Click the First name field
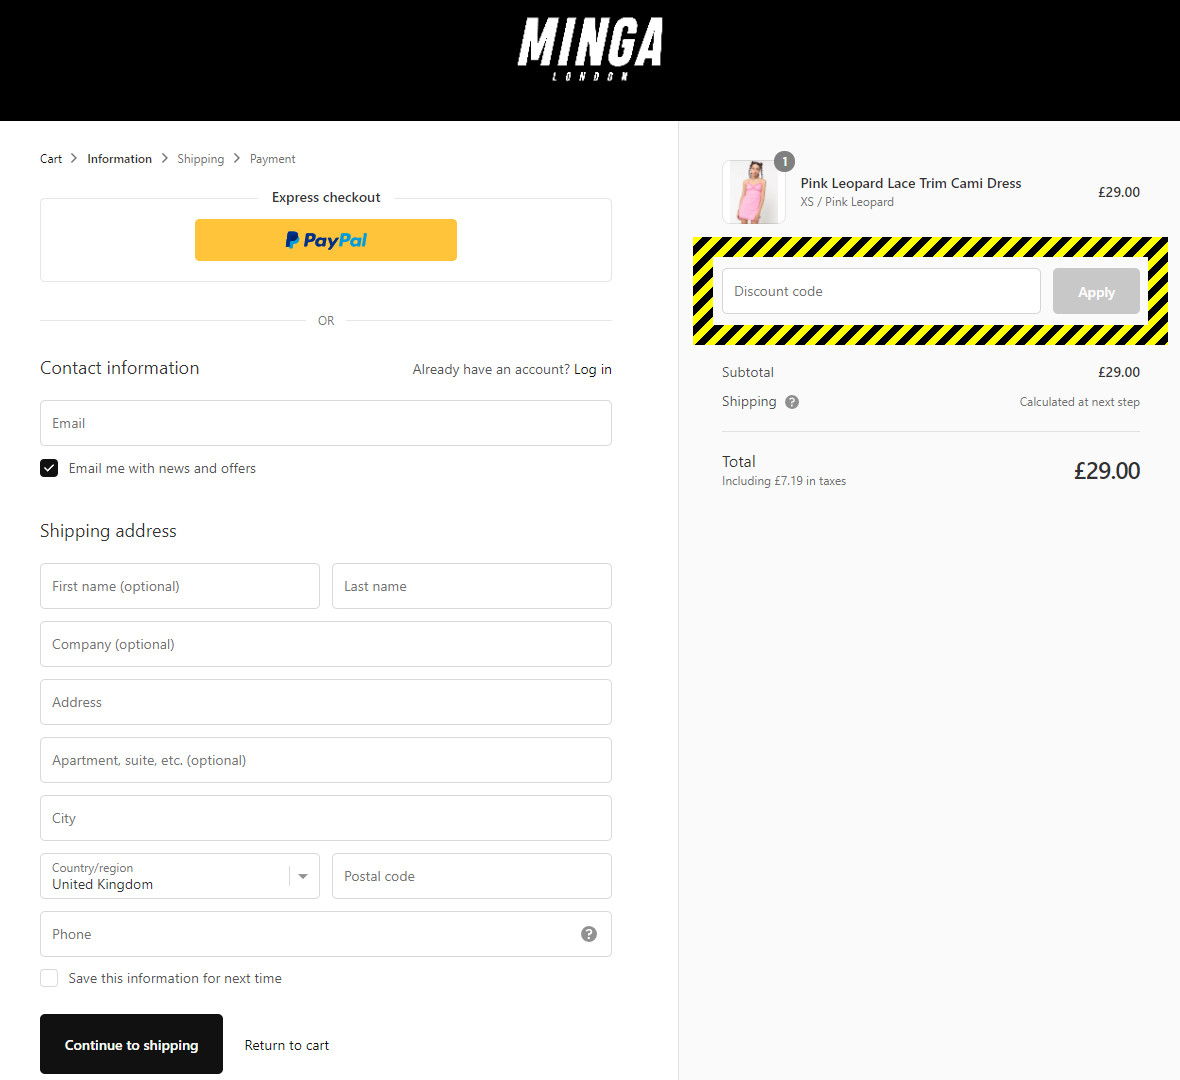 [179, 586]
